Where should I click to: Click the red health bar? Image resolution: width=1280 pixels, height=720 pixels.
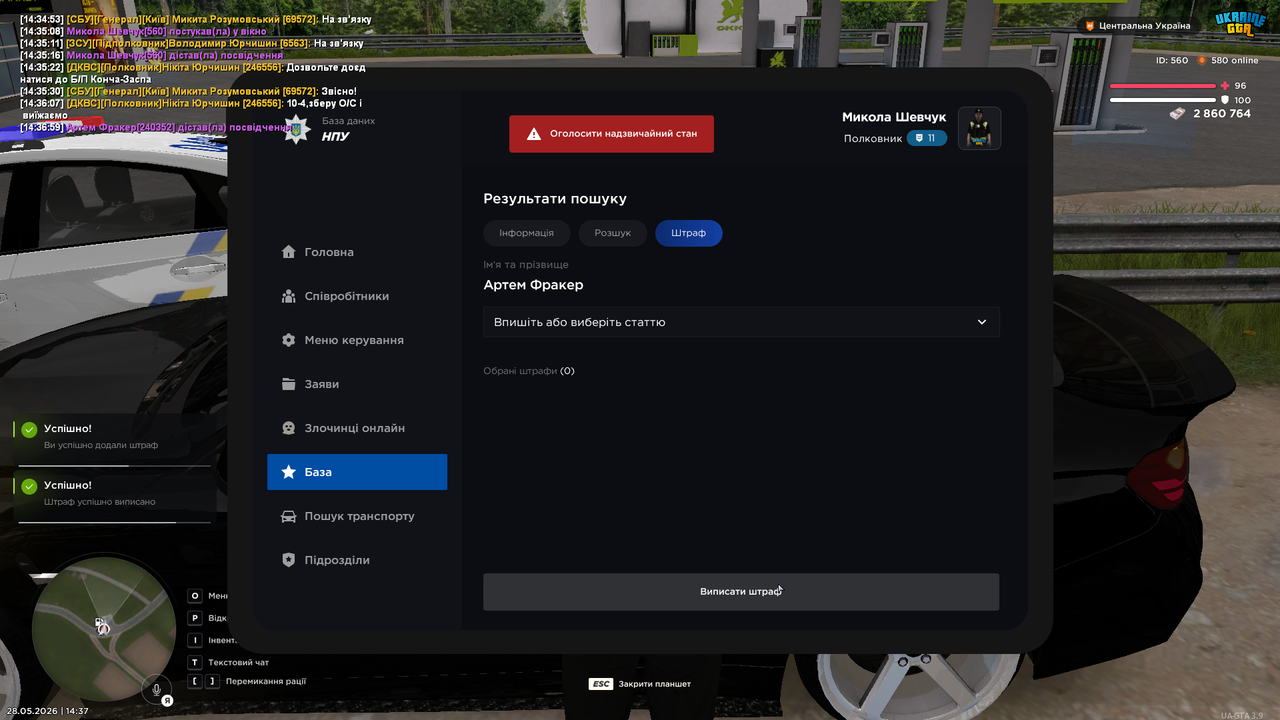pyautogui.click(x=1162, y=86)
